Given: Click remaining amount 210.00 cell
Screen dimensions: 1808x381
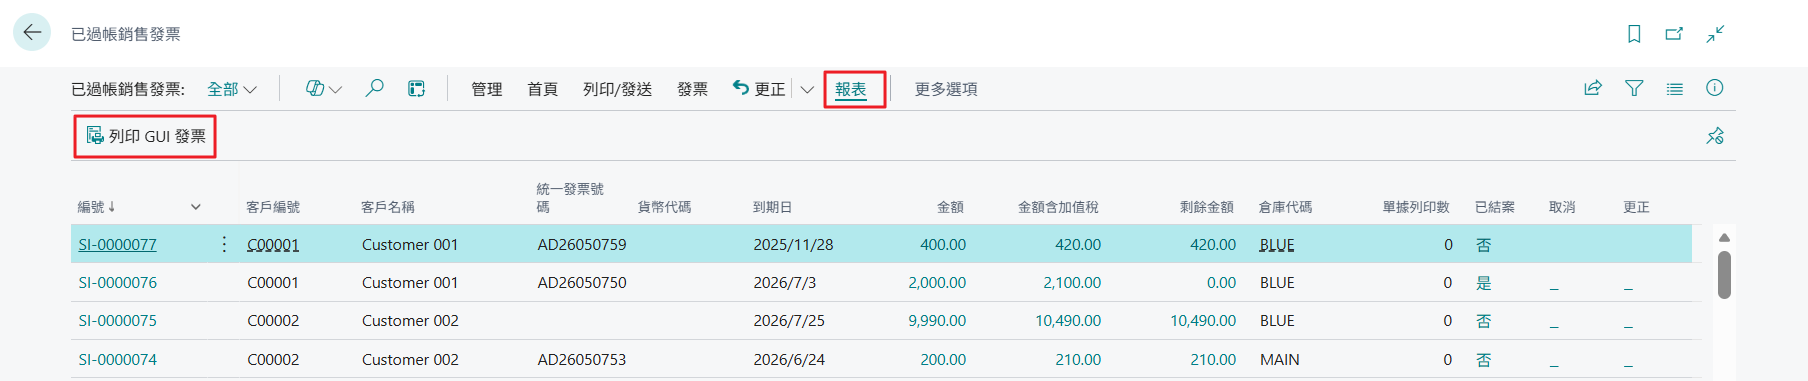Looking at the screenshot, I should click(1213, 359).
